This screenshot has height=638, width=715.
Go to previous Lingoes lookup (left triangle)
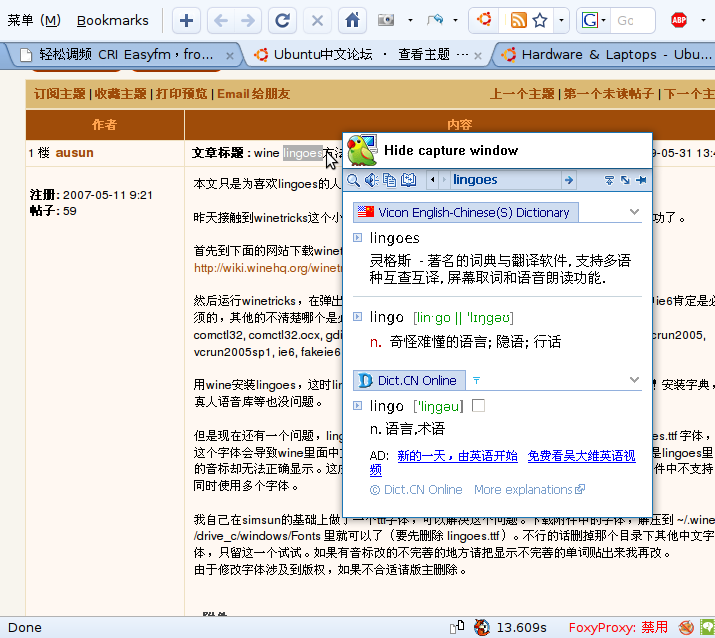coord(432,180)
